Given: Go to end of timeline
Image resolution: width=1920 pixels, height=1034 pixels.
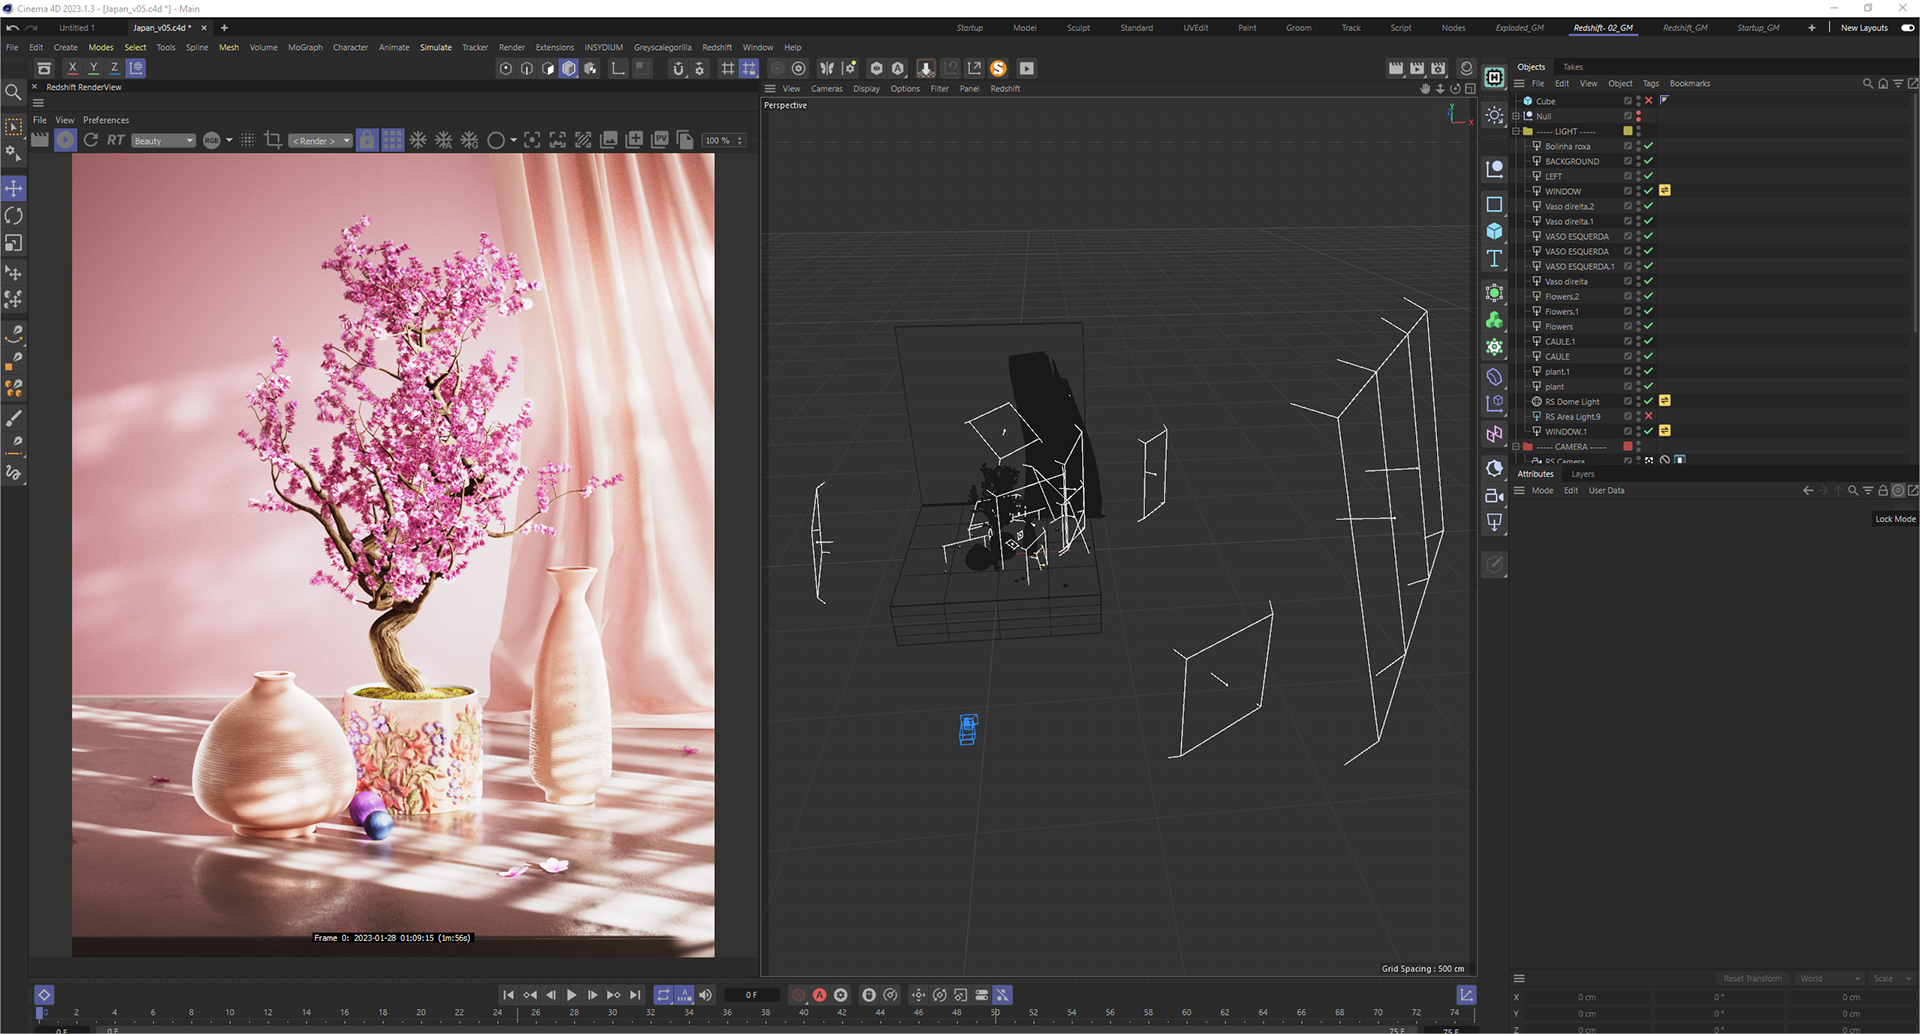Looking at the screenshot, I should pyautogui.click(x=635, y=995).
